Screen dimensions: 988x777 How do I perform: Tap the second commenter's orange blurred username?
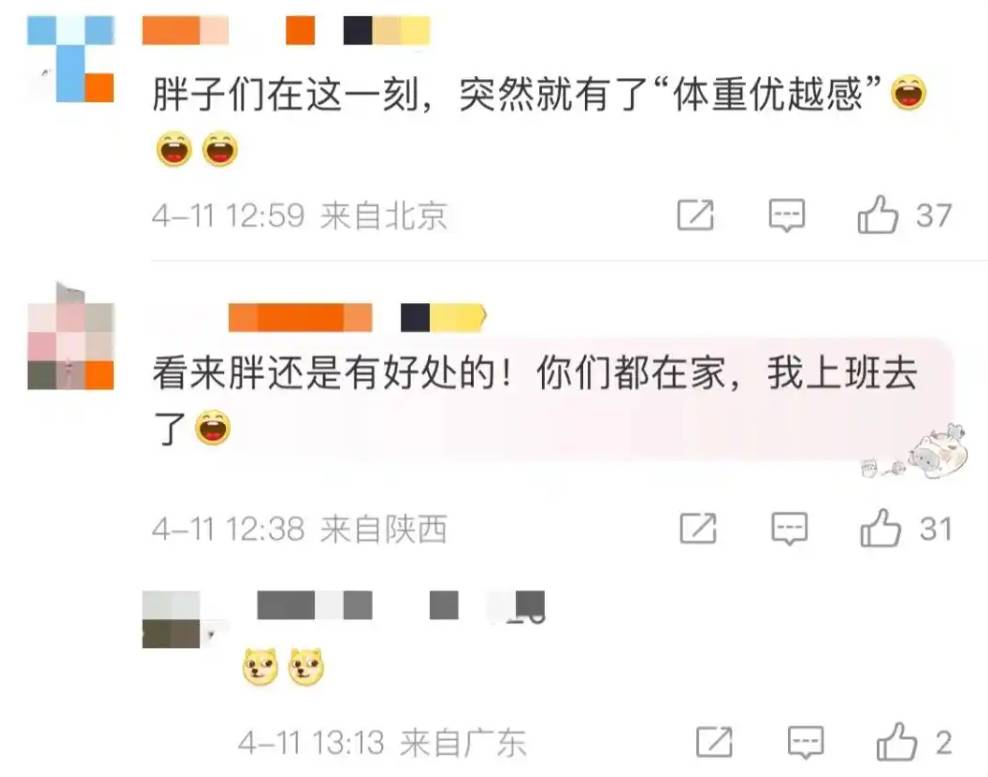tap(300, 318)
